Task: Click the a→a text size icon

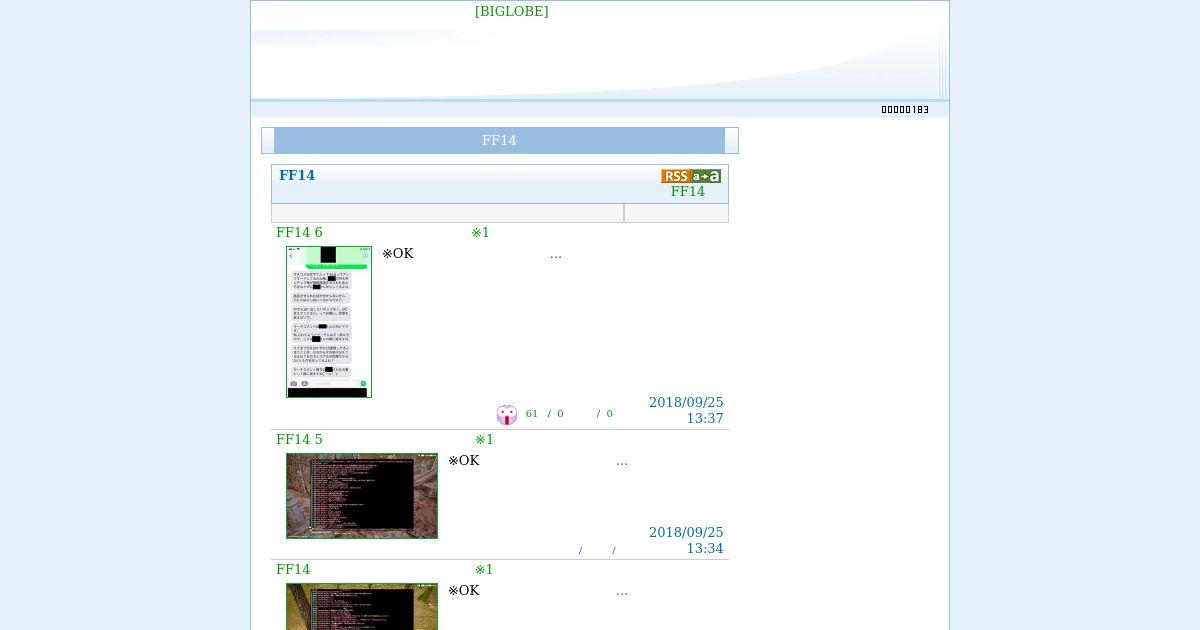Action: click(706, 176)
